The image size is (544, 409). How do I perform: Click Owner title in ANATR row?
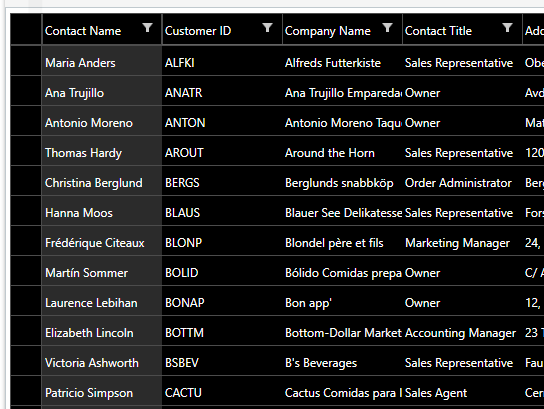coord(462,91)
